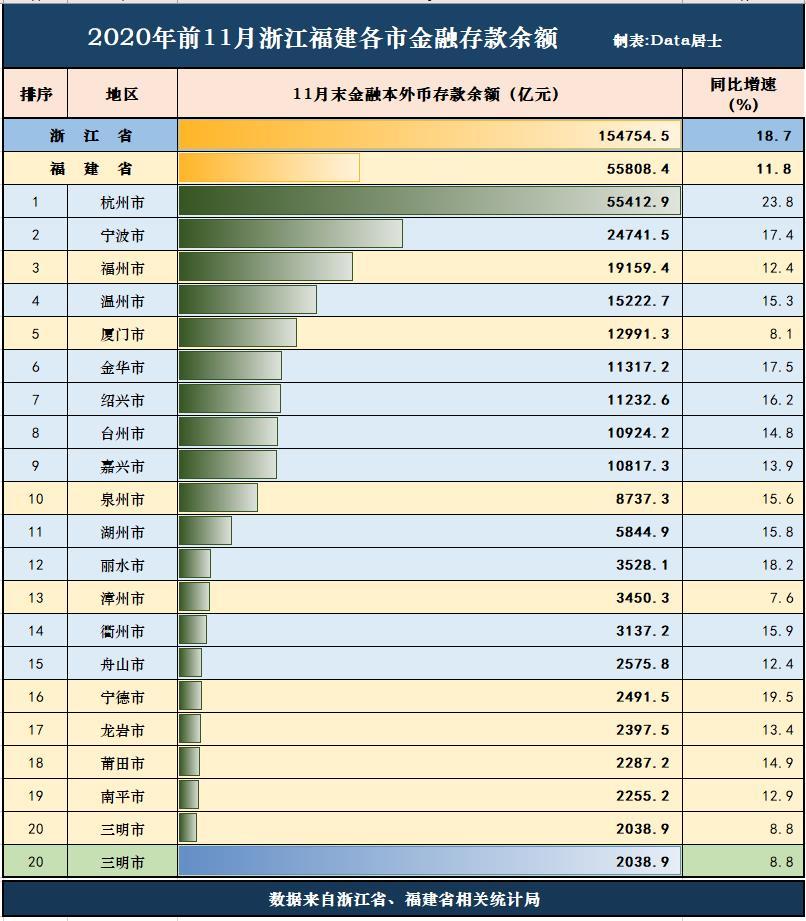Select growth rate 18.2
Screen dimensions: 806x921
777,564
